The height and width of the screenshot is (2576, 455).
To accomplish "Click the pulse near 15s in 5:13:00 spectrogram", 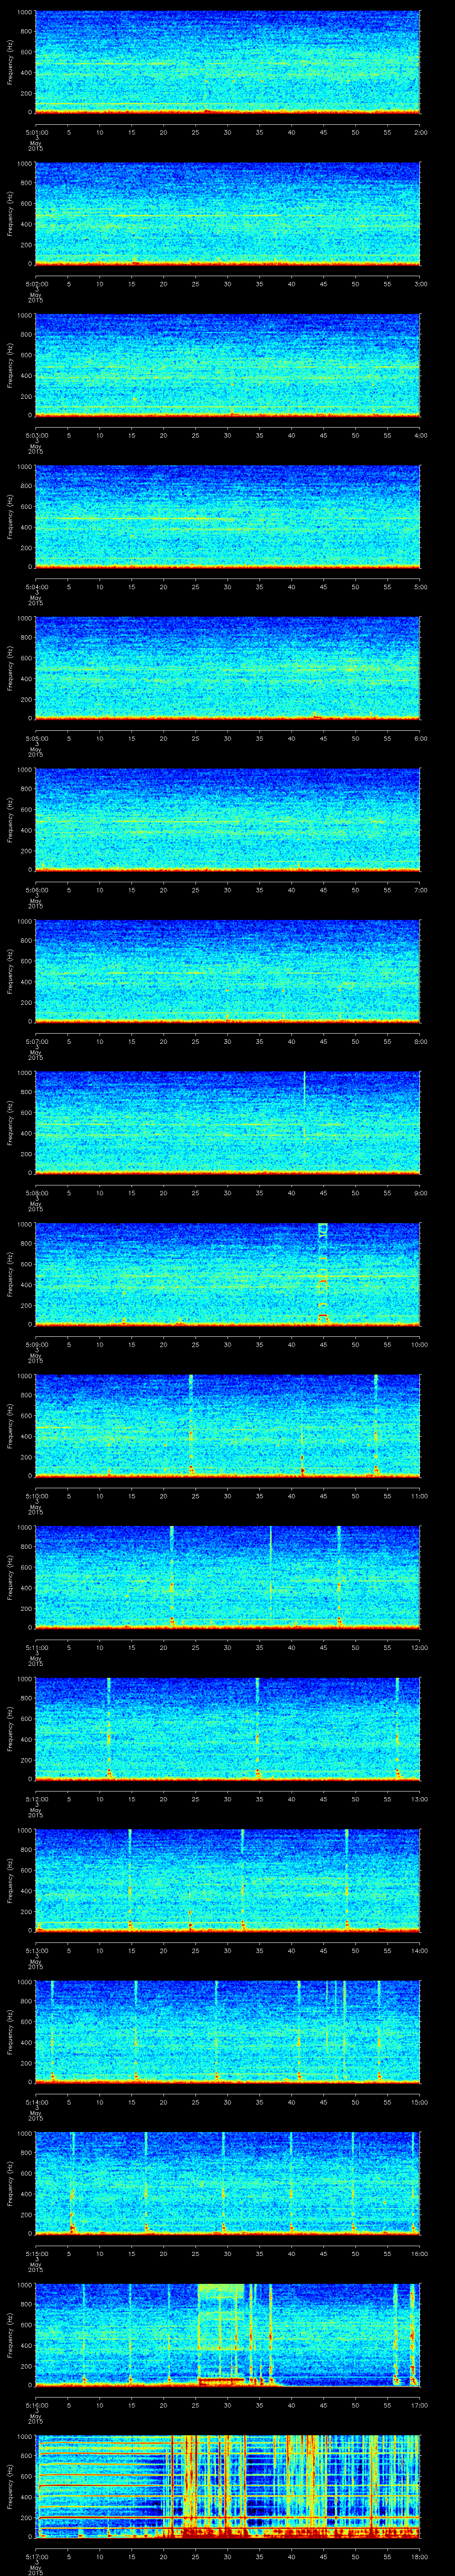I will (x=130, y=1879).
